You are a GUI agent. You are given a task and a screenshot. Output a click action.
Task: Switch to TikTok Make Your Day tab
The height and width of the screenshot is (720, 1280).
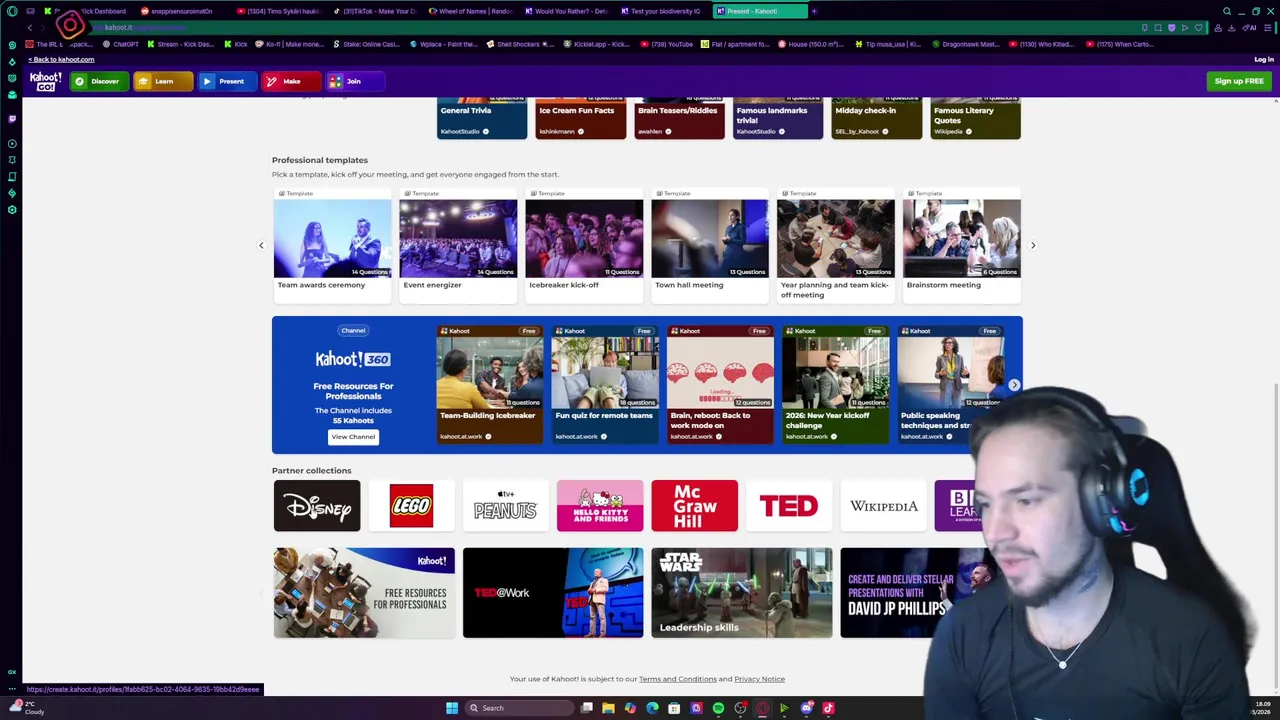(x=374, y=11)
